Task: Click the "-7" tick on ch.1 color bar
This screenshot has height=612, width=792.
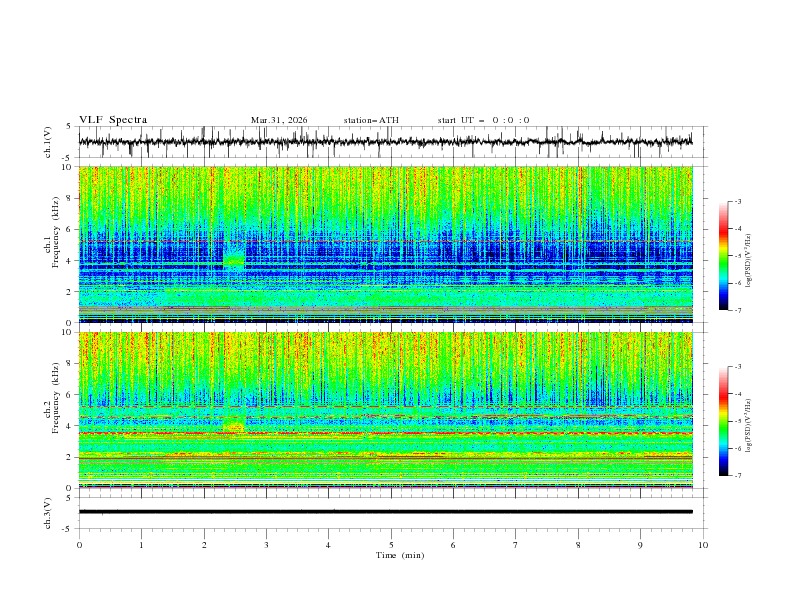Action: [737, 310]
